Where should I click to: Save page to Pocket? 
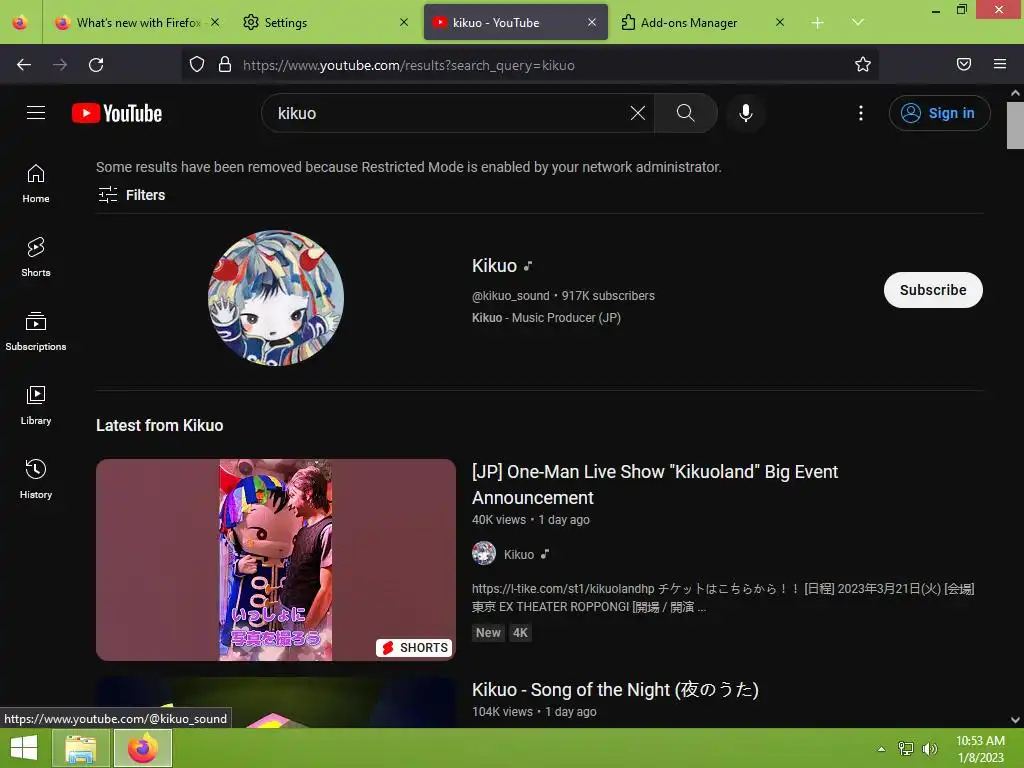click(964, 64)
